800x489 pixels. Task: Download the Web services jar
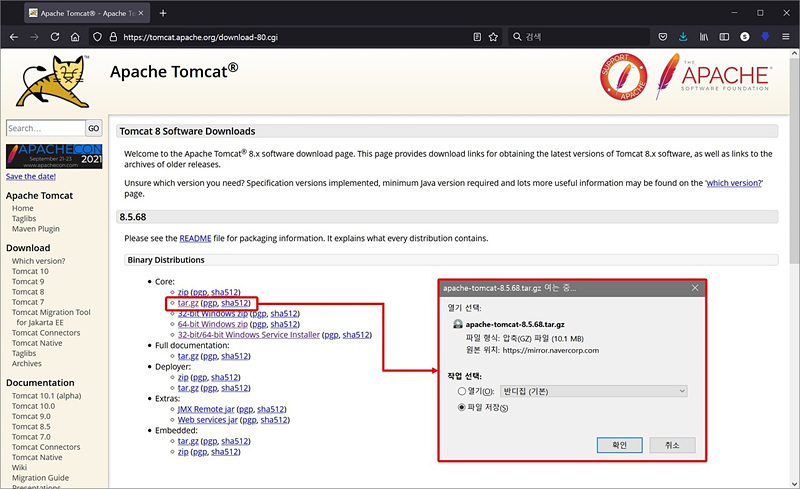pyautogui.click(x=208, y=420)
